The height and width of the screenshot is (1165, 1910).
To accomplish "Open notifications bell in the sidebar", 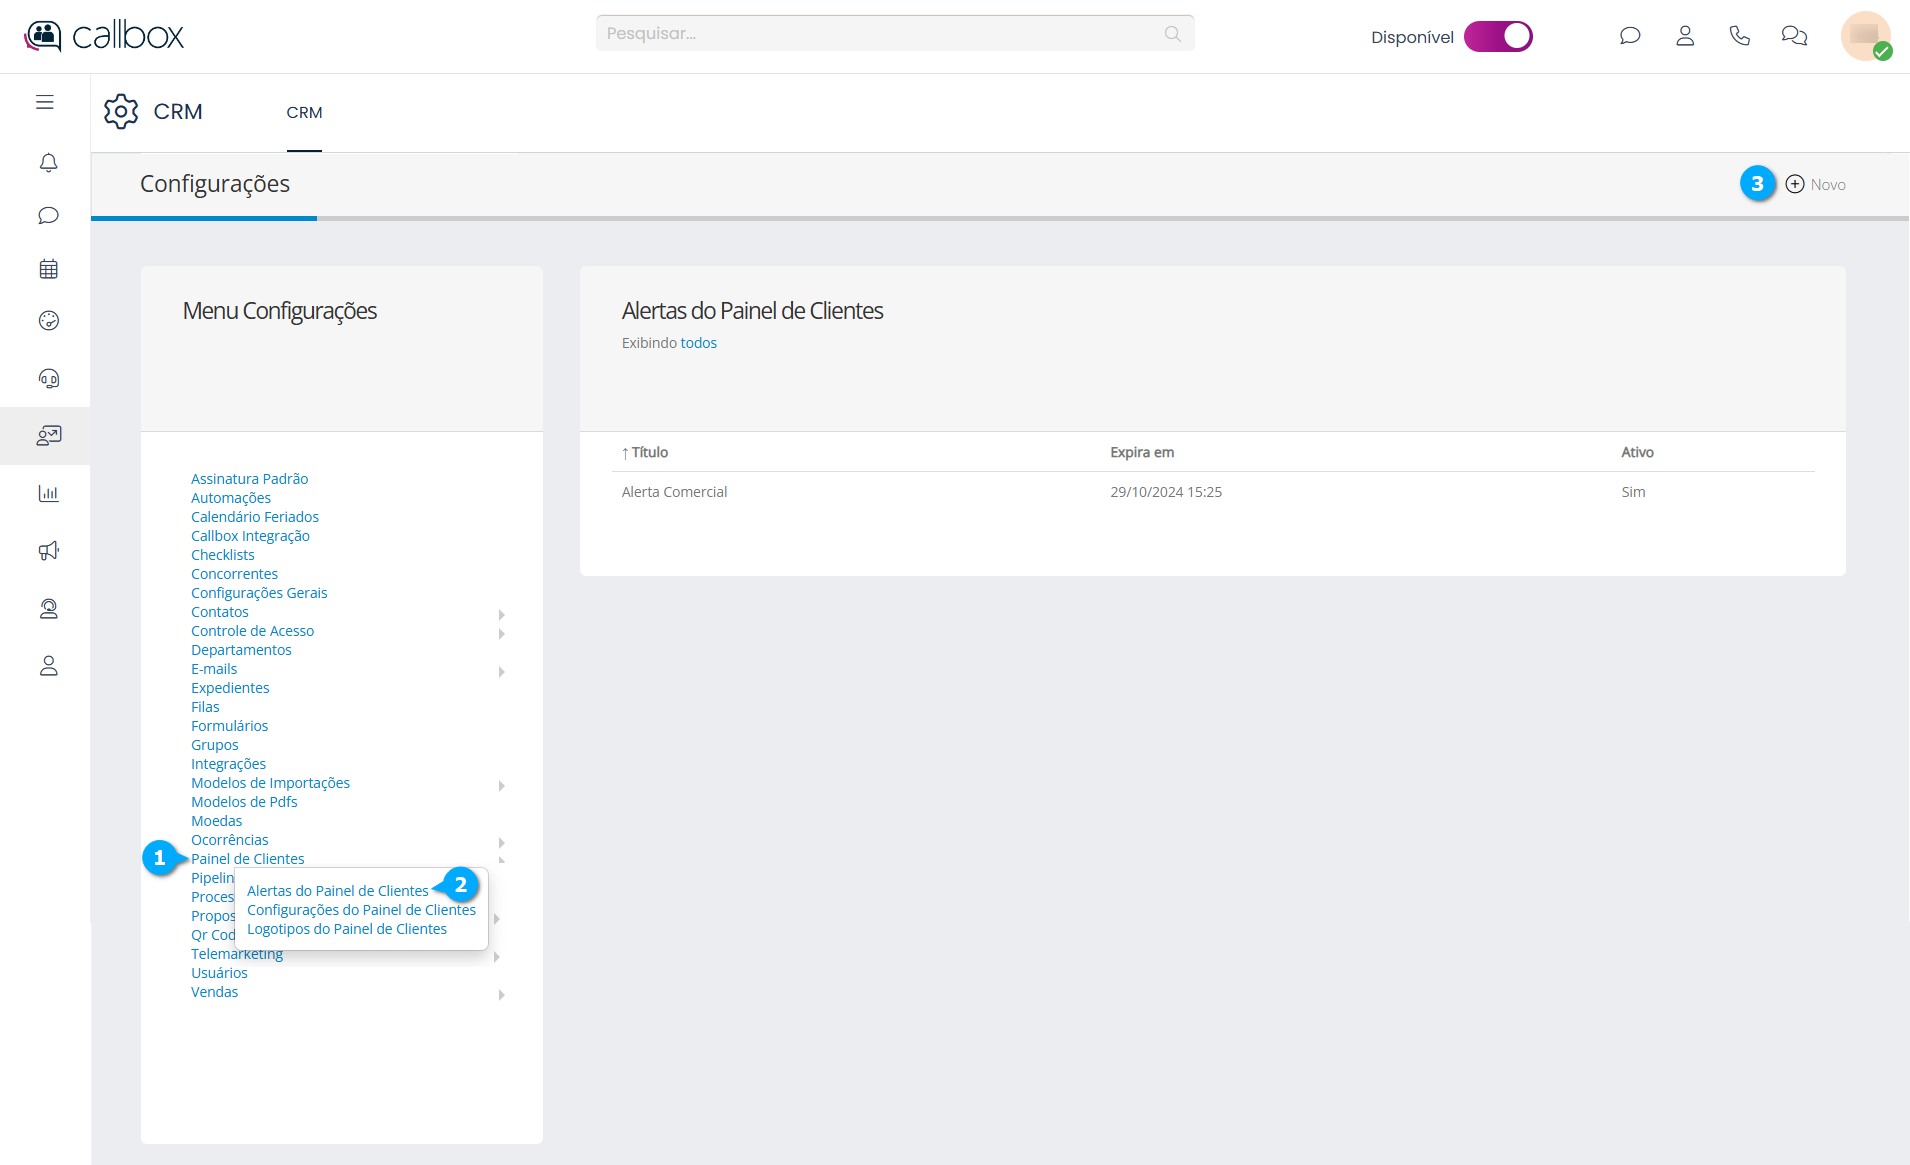I will pos(48,163).
